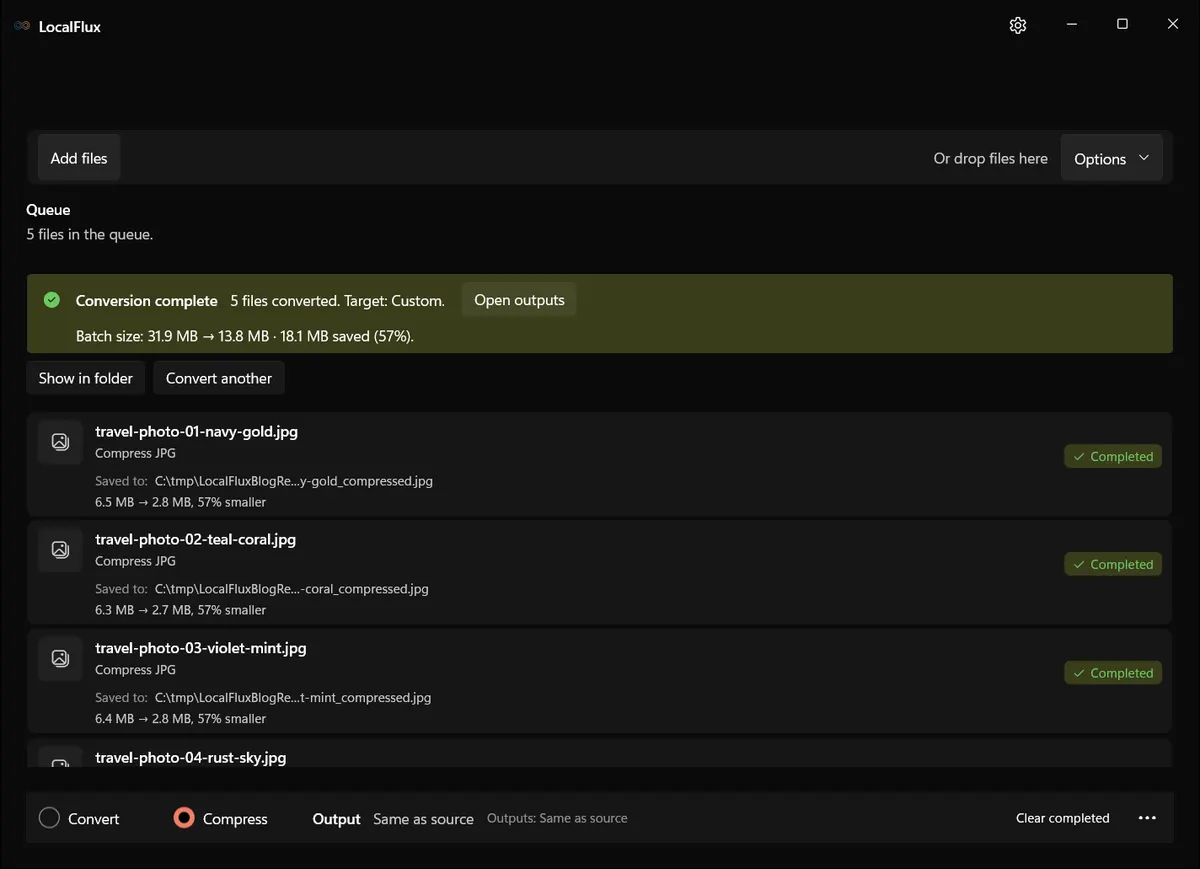The image size is (1200, 869).
Task: Click the Open outputs button
Action: tap(519, 300)
